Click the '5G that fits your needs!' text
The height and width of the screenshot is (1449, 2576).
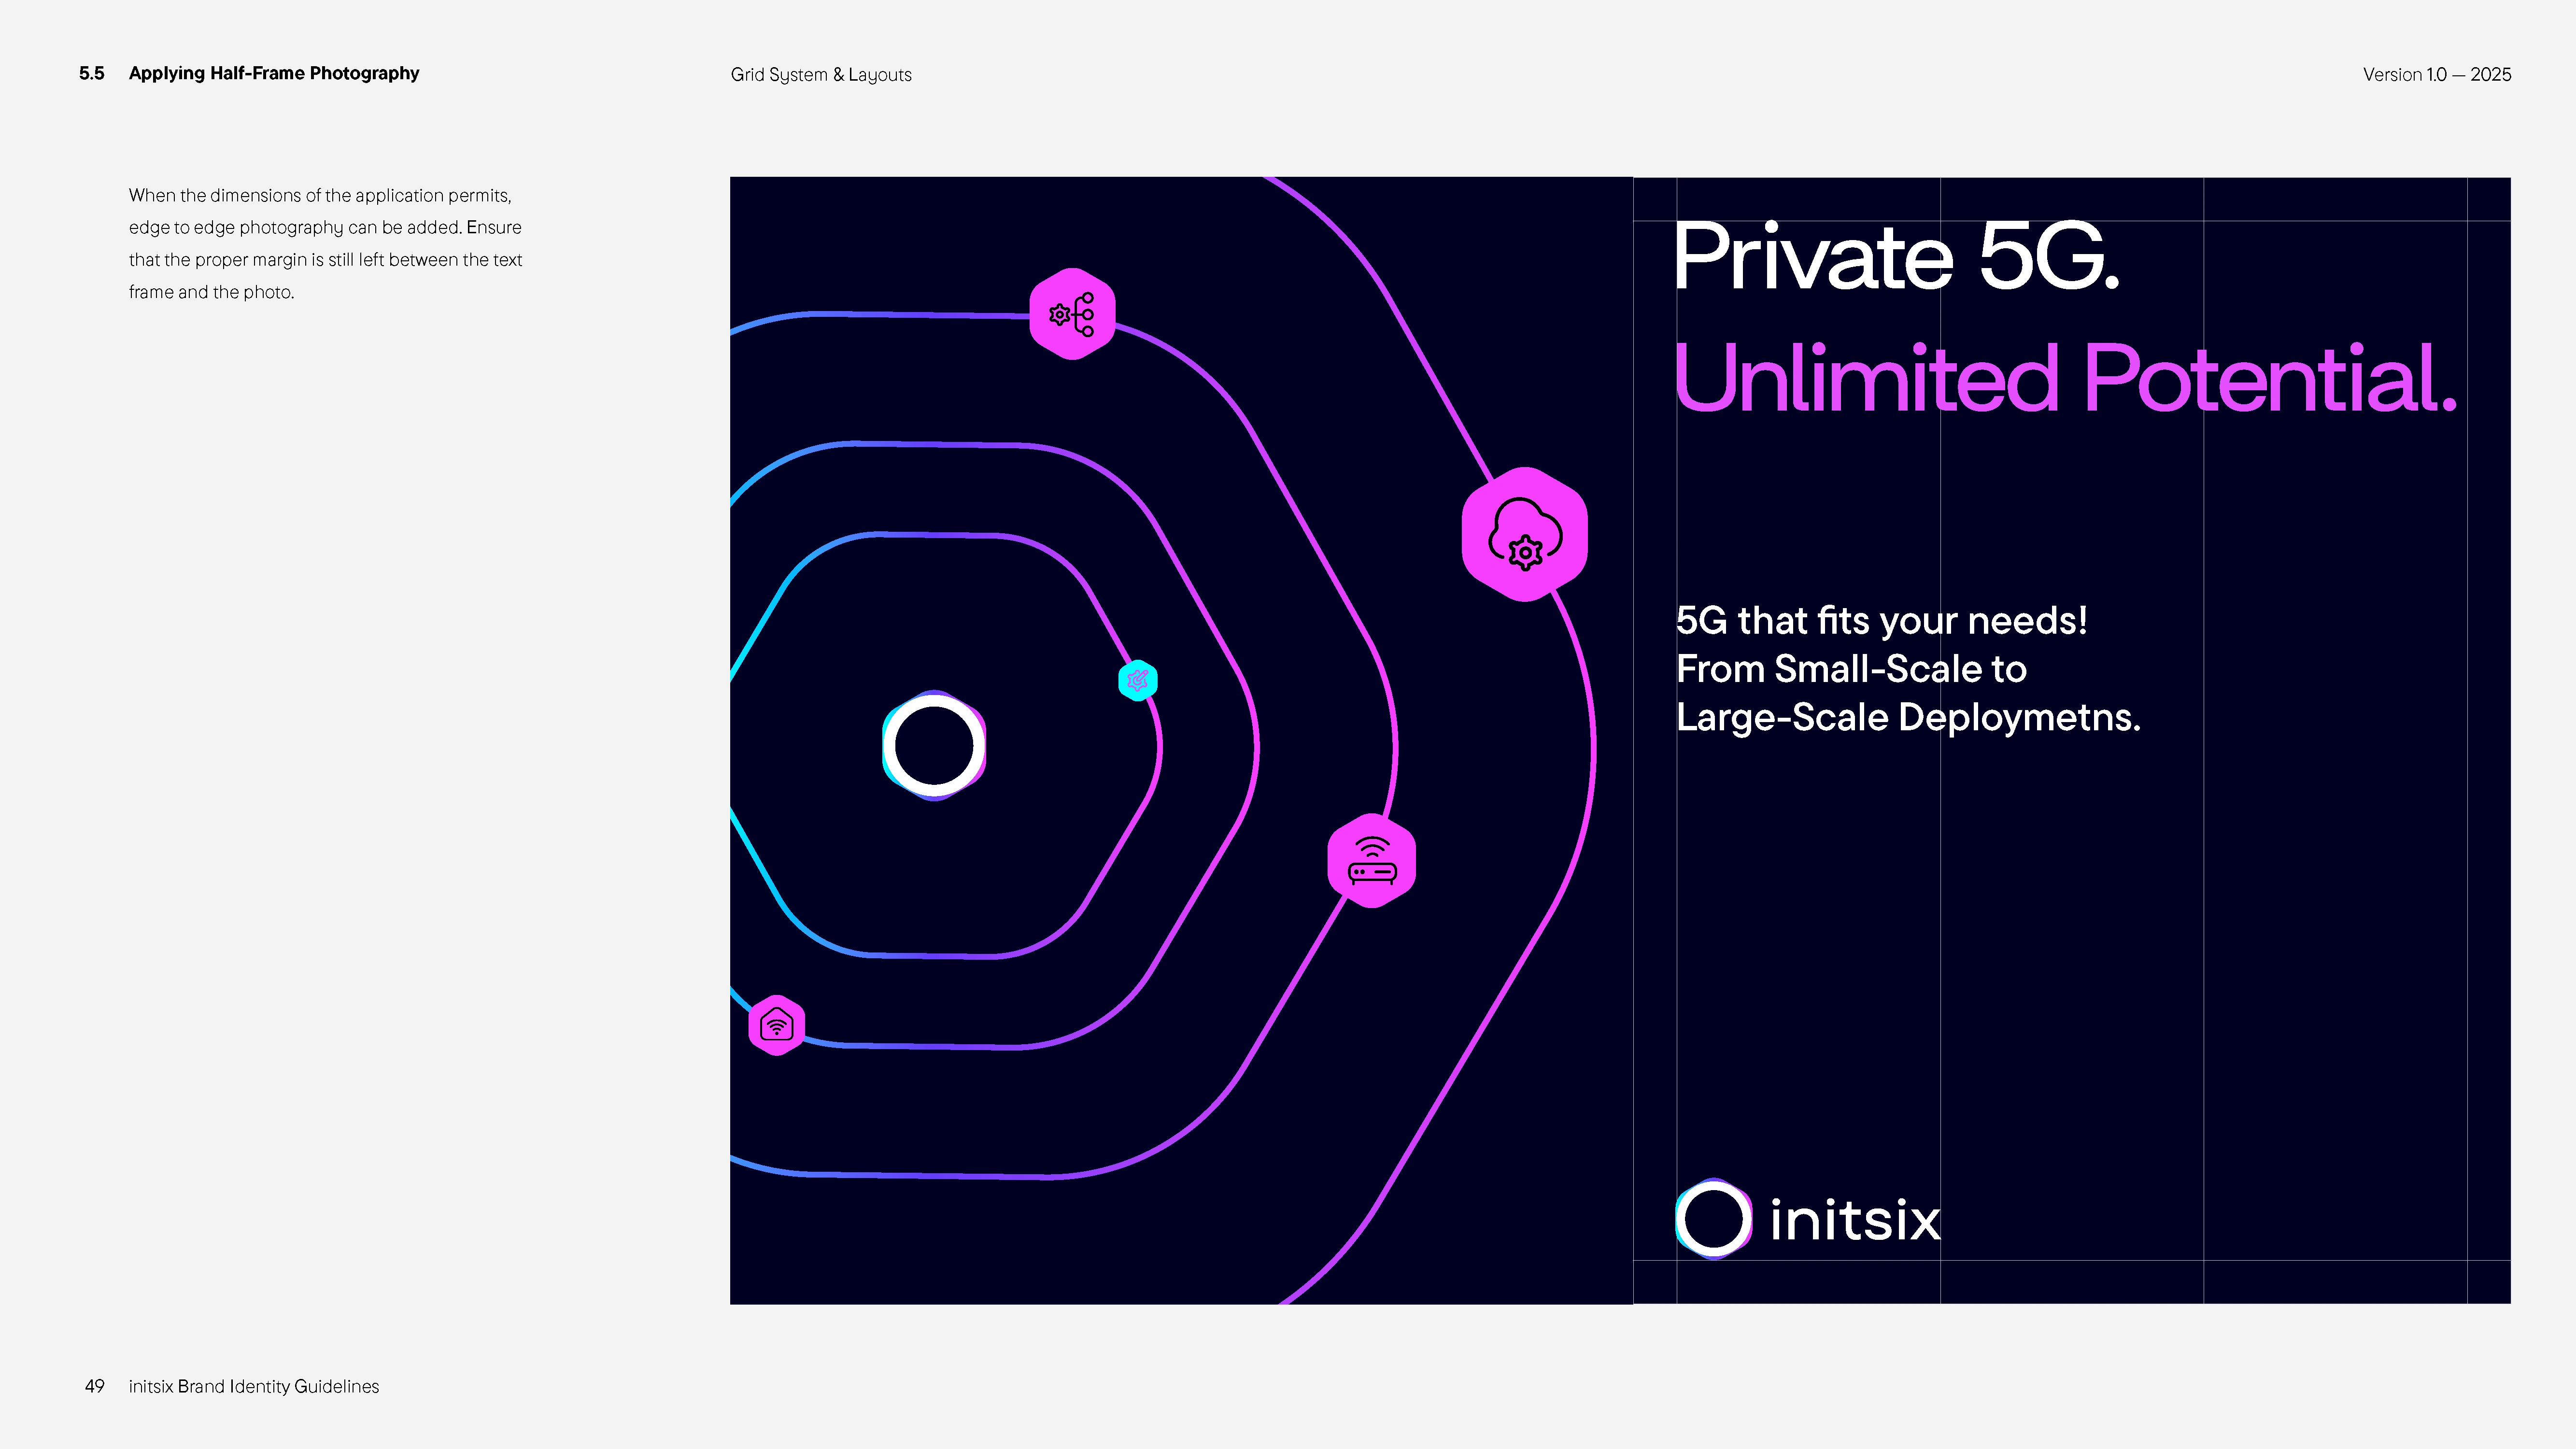click(1881, 621)
